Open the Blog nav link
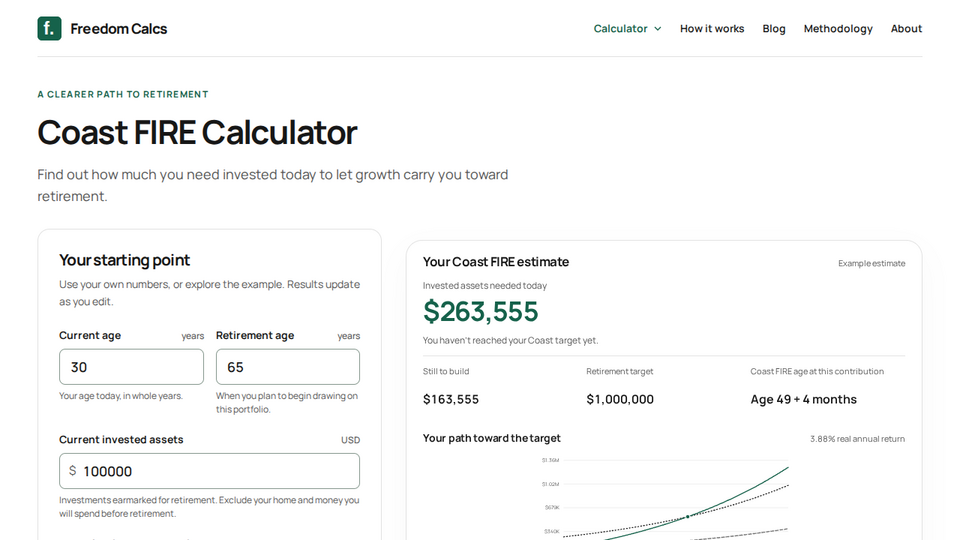This screenshot has height=540, width=960. pyautogui.click(x=774, y=29)
